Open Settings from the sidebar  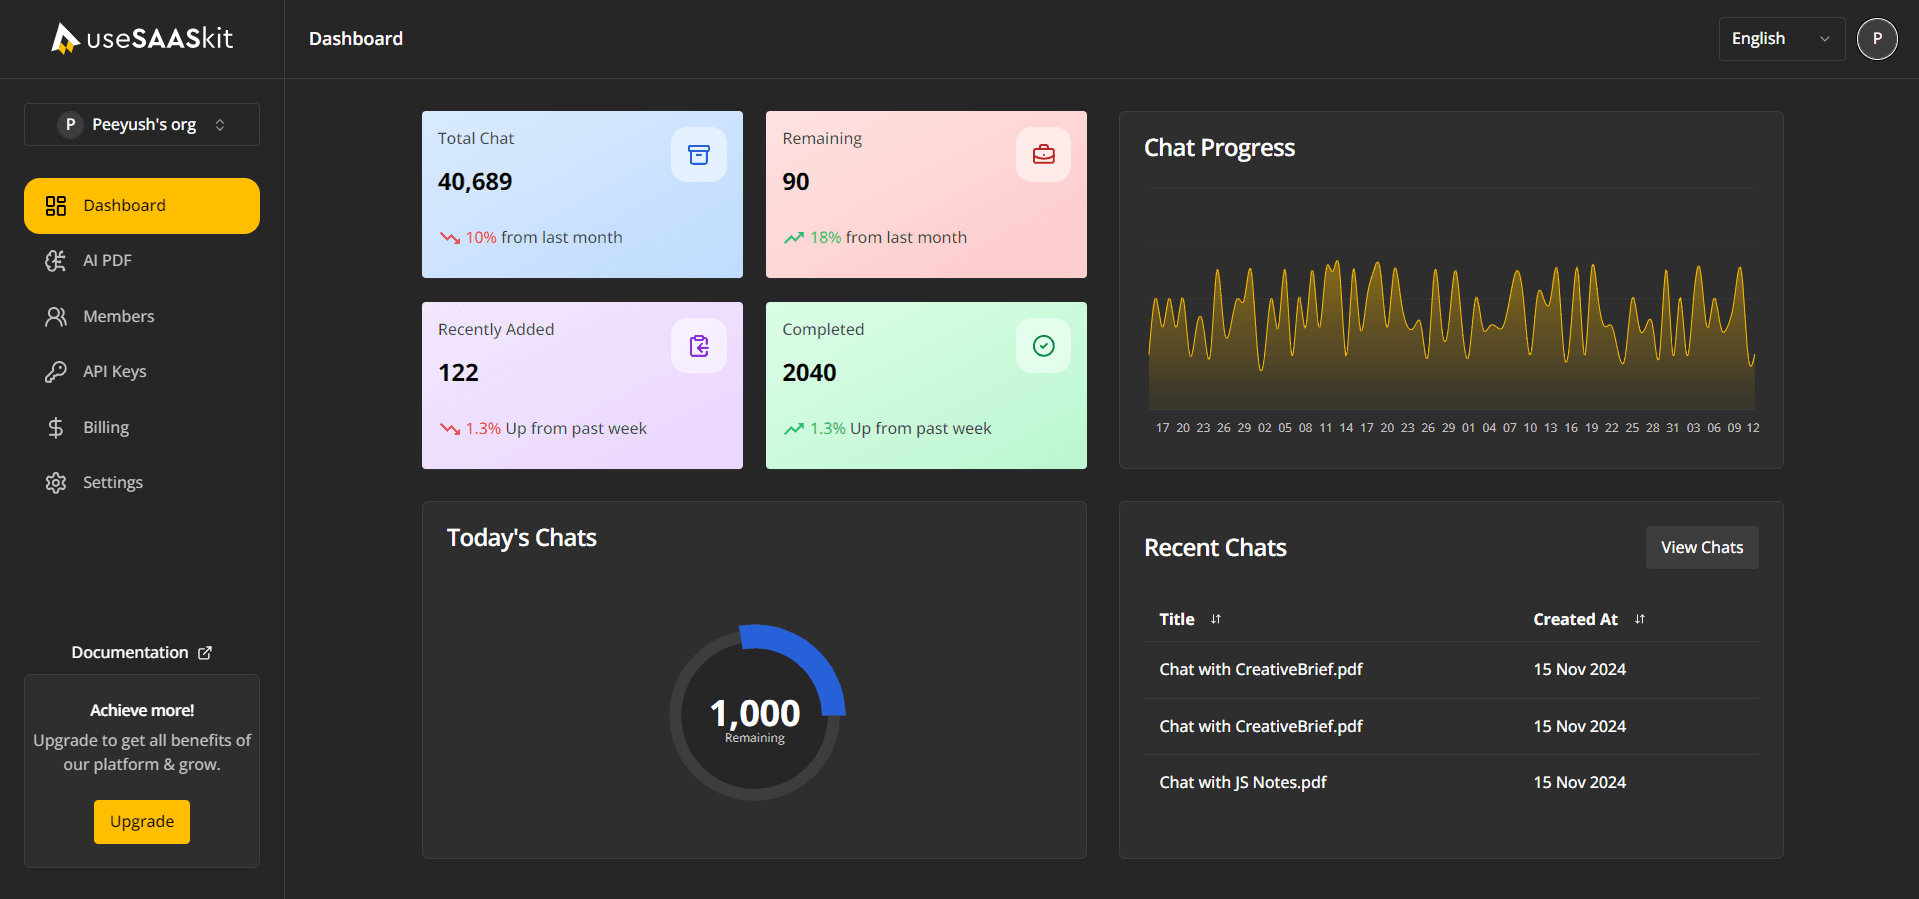click(112, 483)
